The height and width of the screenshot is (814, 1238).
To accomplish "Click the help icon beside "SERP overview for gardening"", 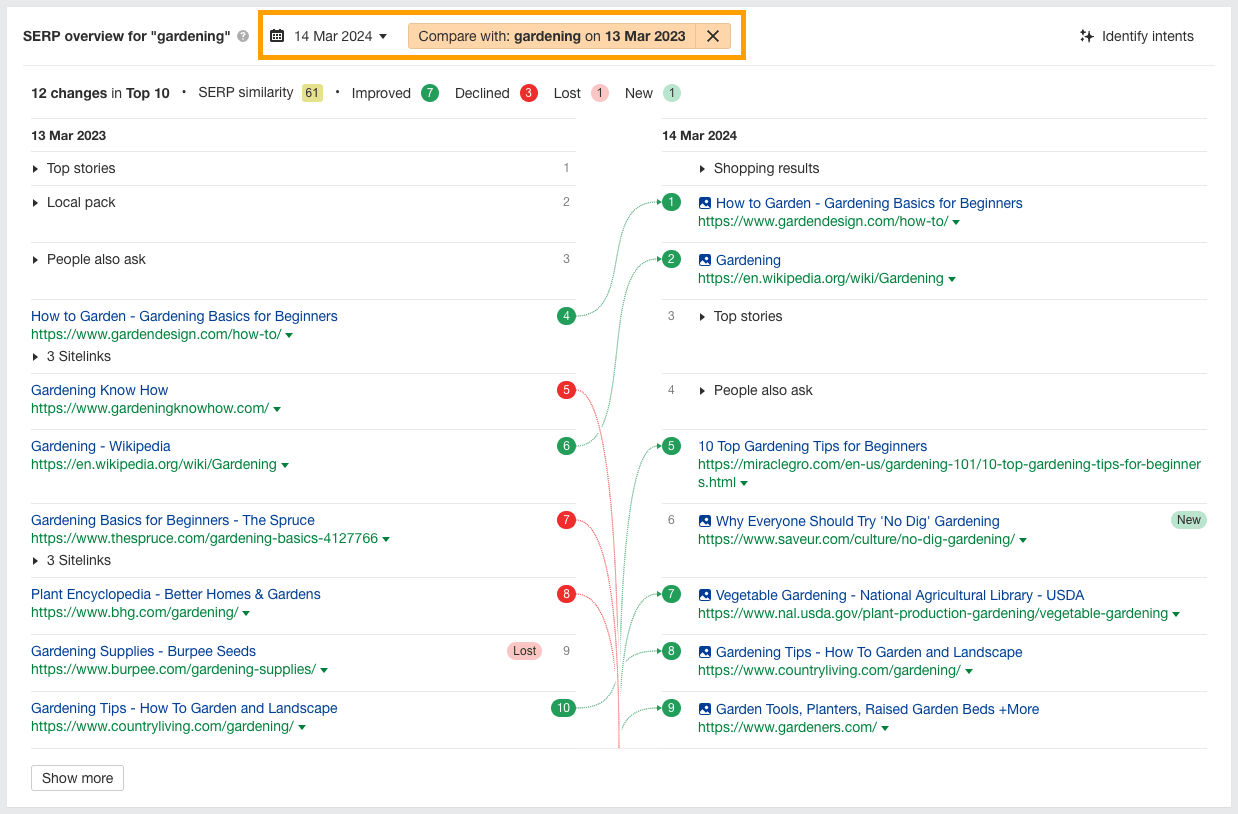I will click(241, 36).
